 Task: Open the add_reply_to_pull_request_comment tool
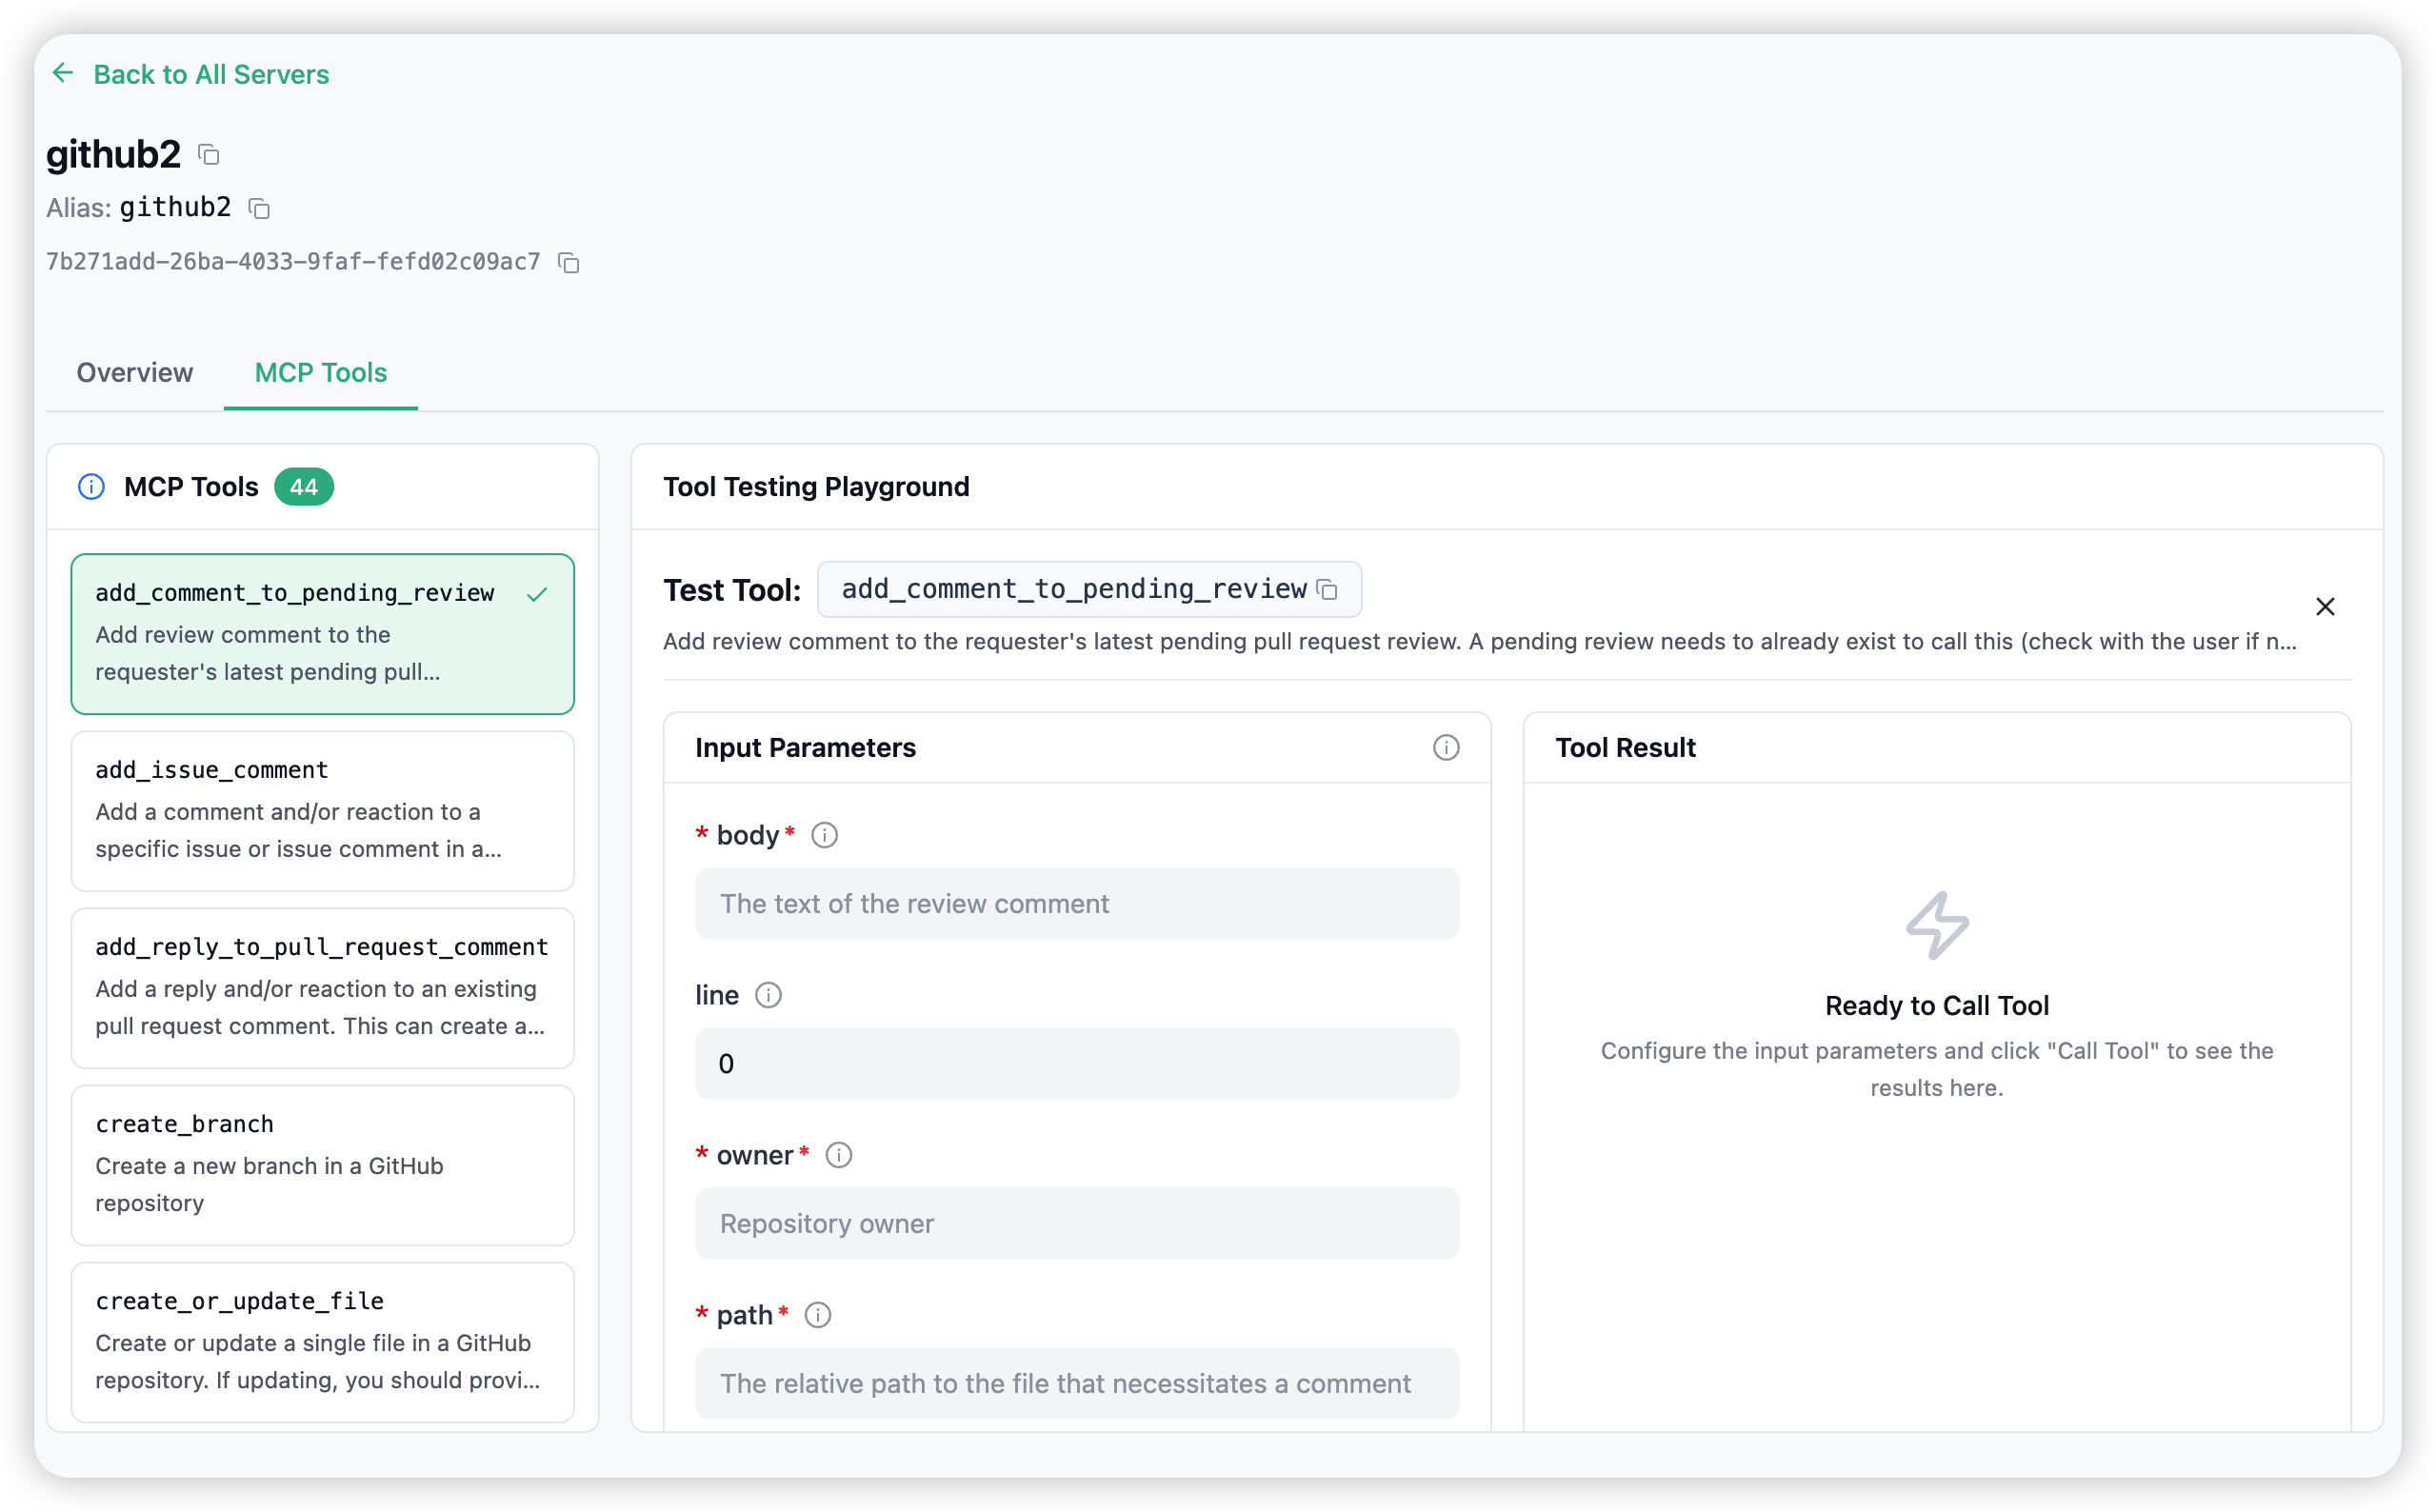[323, 988]
